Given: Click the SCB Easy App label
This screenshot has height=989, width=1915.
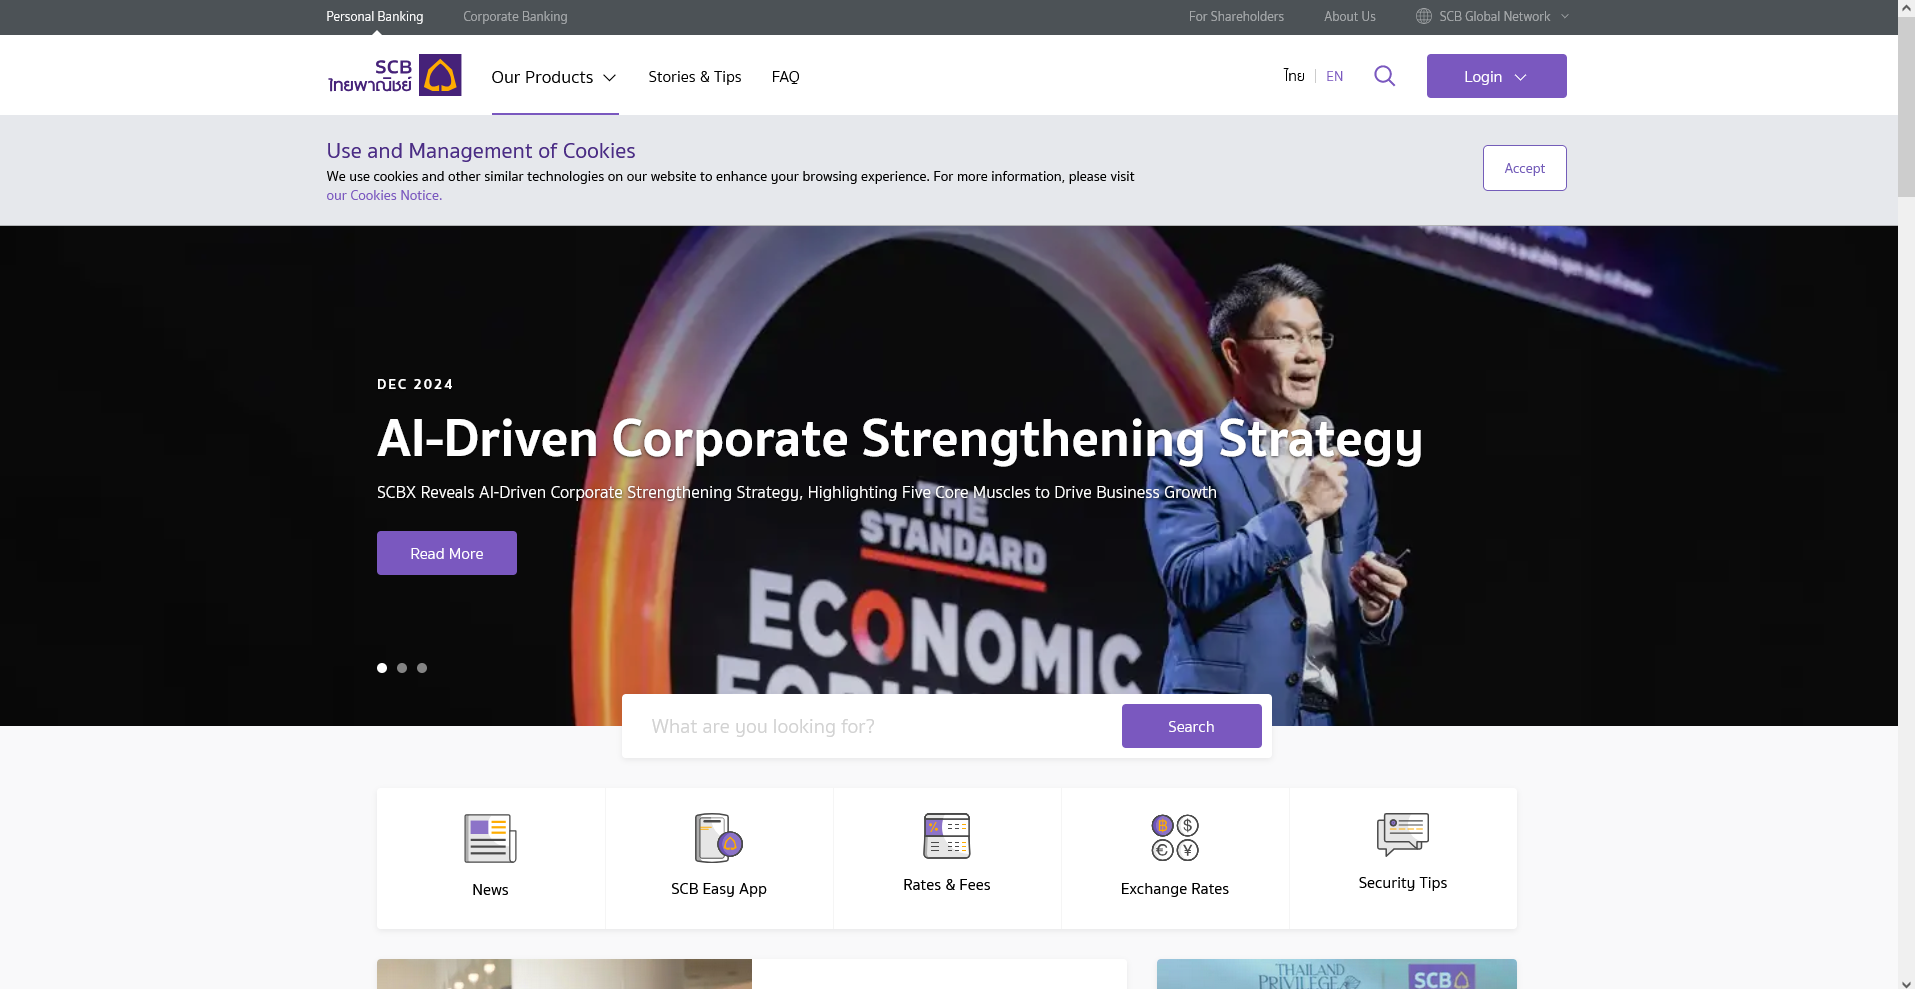Looking at the screenshot, I should click(x=718, y=888).
